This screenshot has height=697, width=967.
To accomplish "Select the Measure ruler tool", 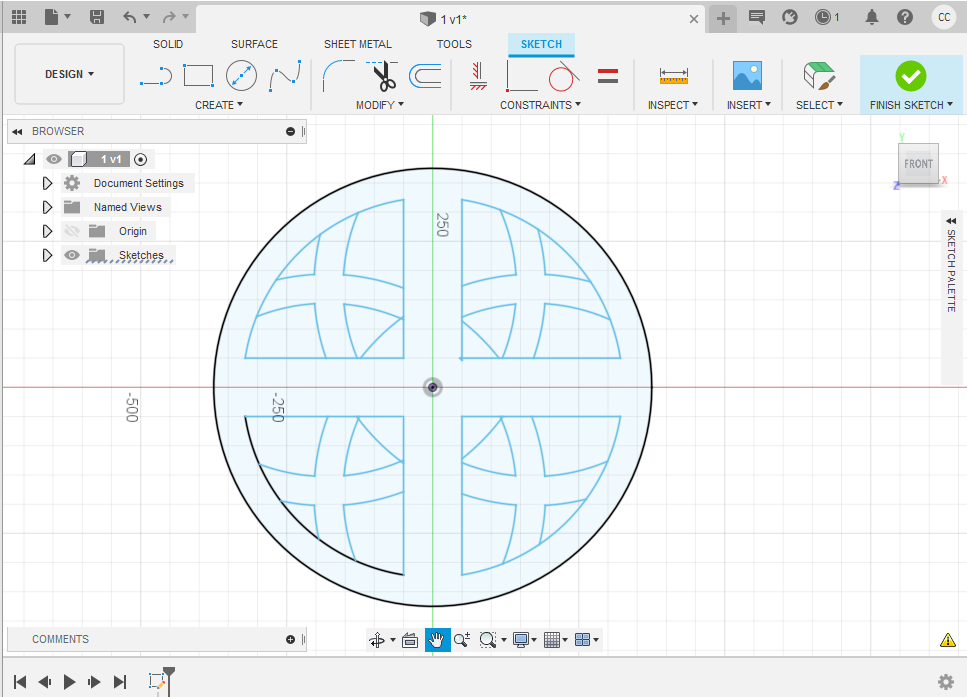I will (x=673, y=76).
